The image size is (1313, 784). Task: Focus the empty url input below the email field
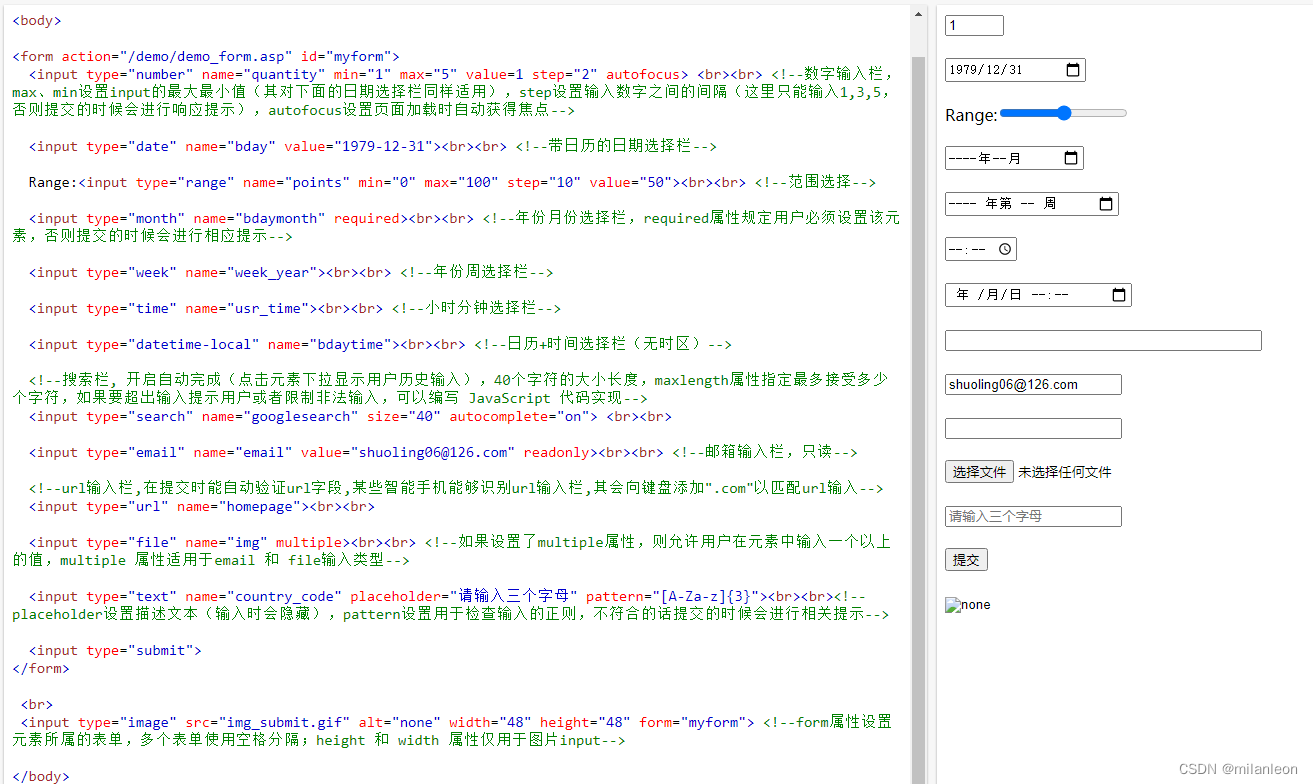coord(1033,429)
